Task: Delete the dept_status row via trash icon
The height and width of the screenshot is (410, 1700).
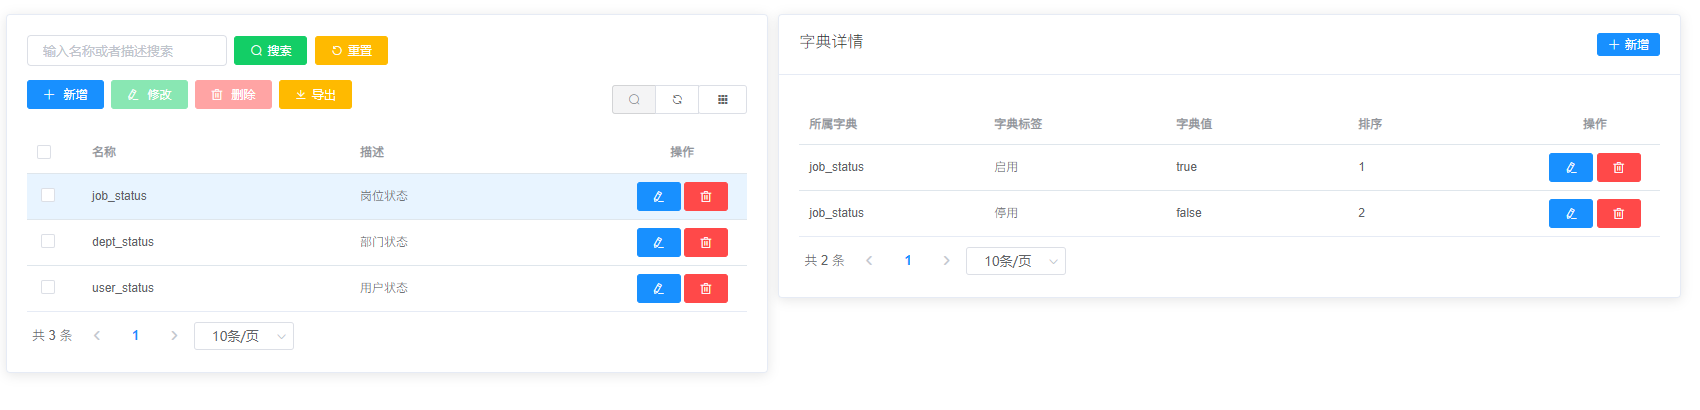Action: click(x=706, y=243)
